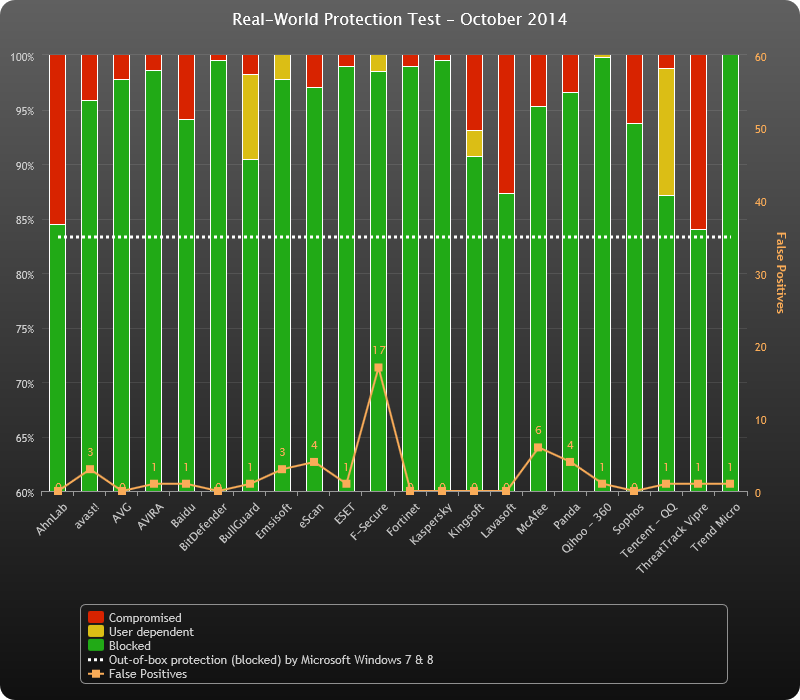Select the AVIRA x-axis label

click(151, 516)
